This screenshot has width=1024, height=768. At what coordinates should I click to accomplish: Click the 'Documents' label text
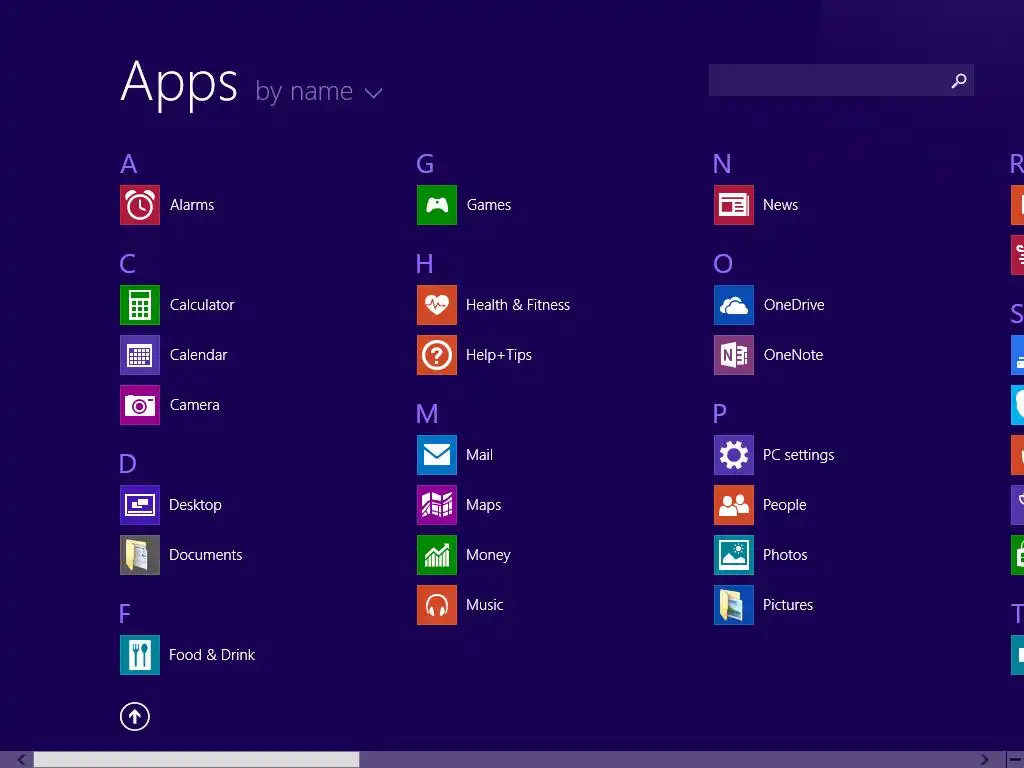pos(206,555)
